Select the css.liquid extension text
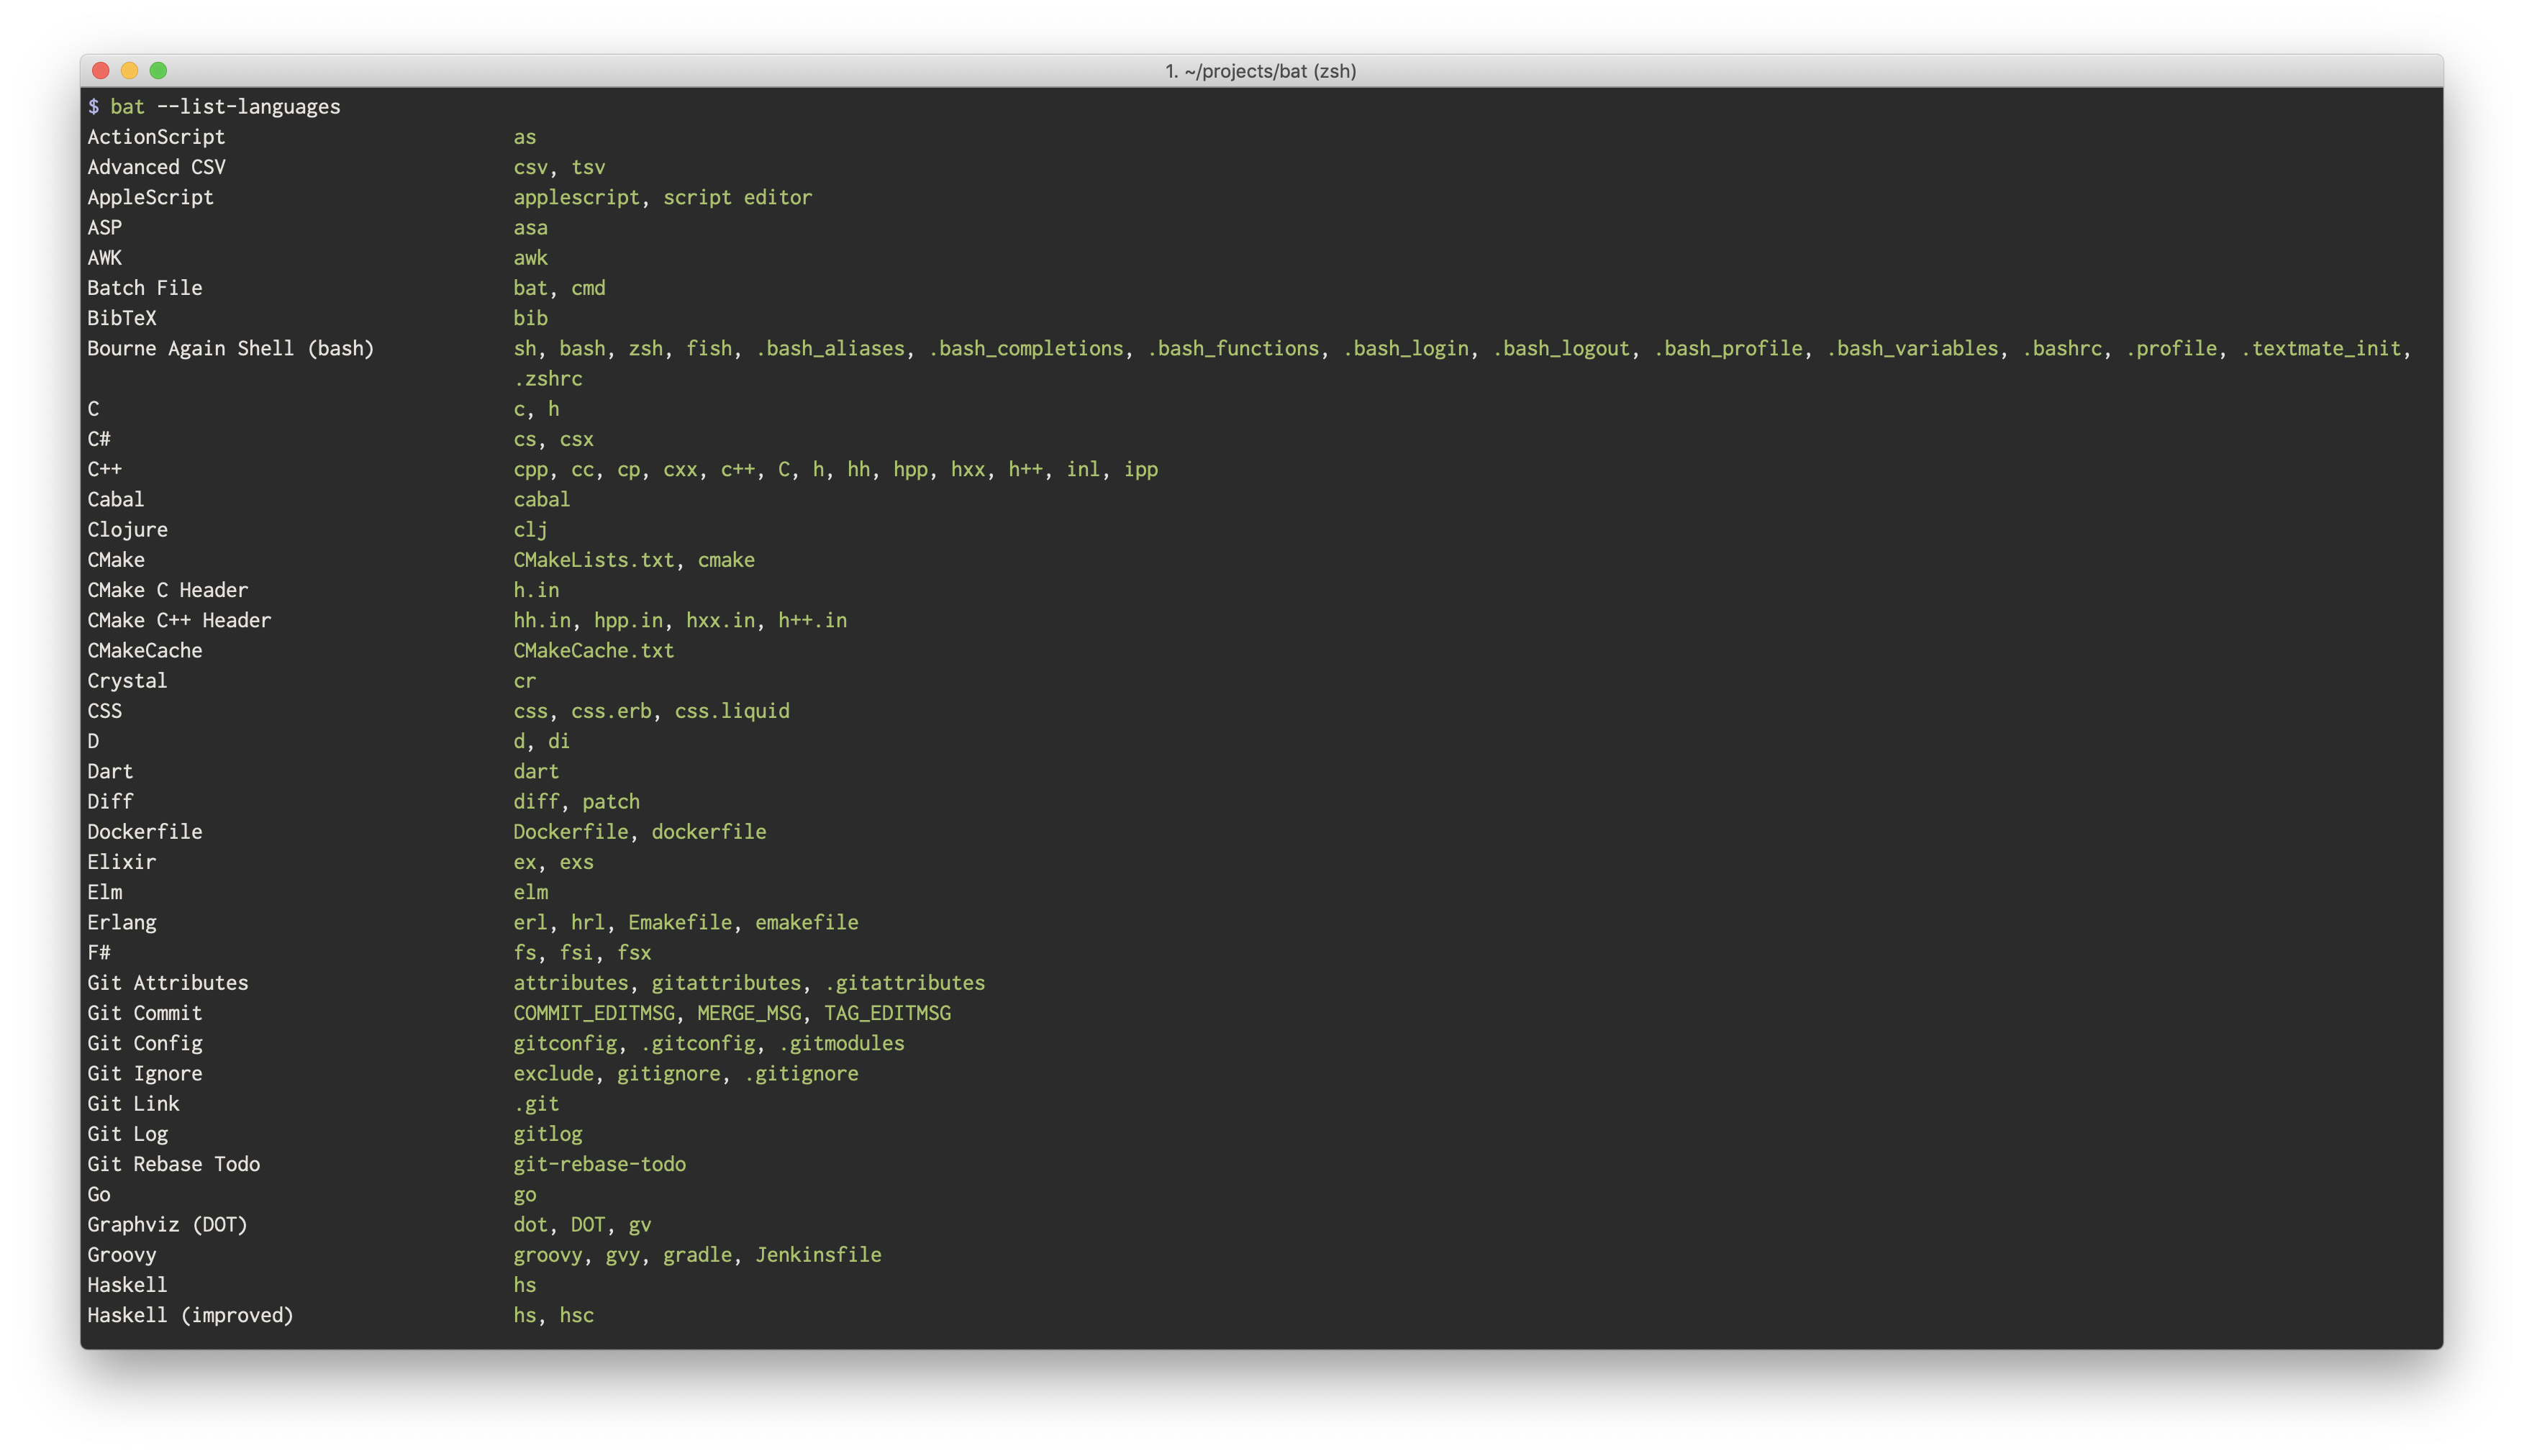 (731, 711)
